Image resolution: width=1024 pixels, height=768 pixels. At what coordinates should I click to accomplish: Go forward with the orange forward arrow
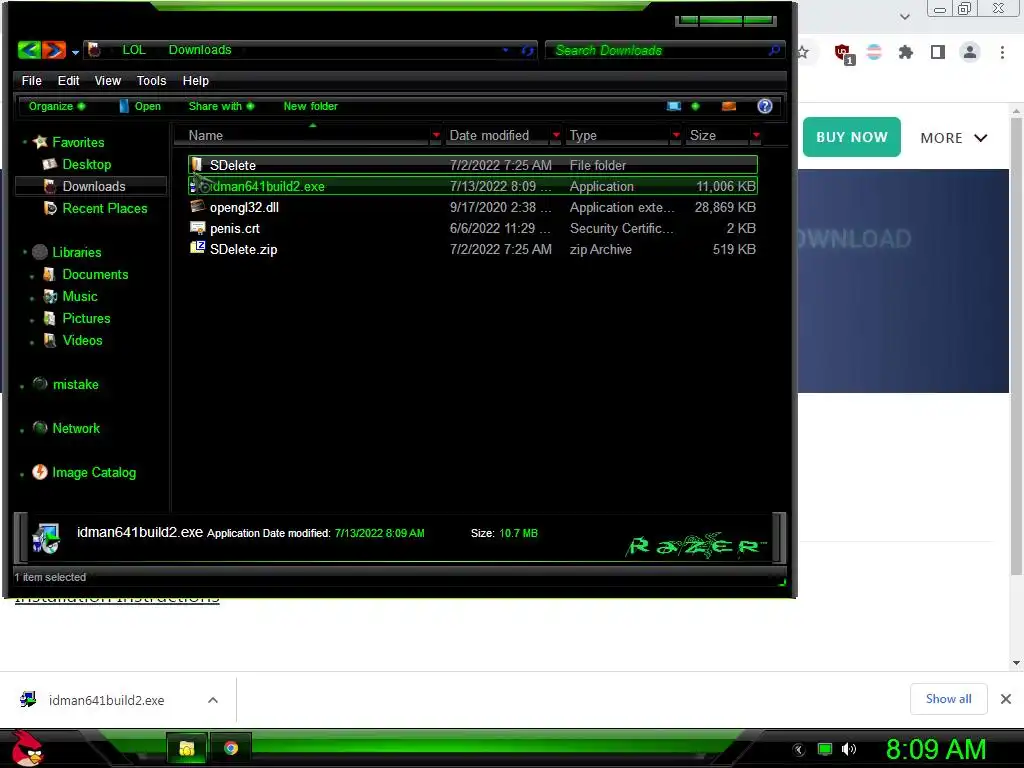tap(54, 50)
